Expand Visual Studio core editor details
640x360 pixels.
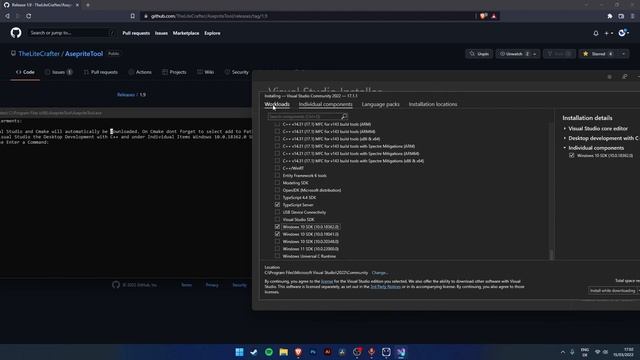pyautogui.click(x=565, y=128)
